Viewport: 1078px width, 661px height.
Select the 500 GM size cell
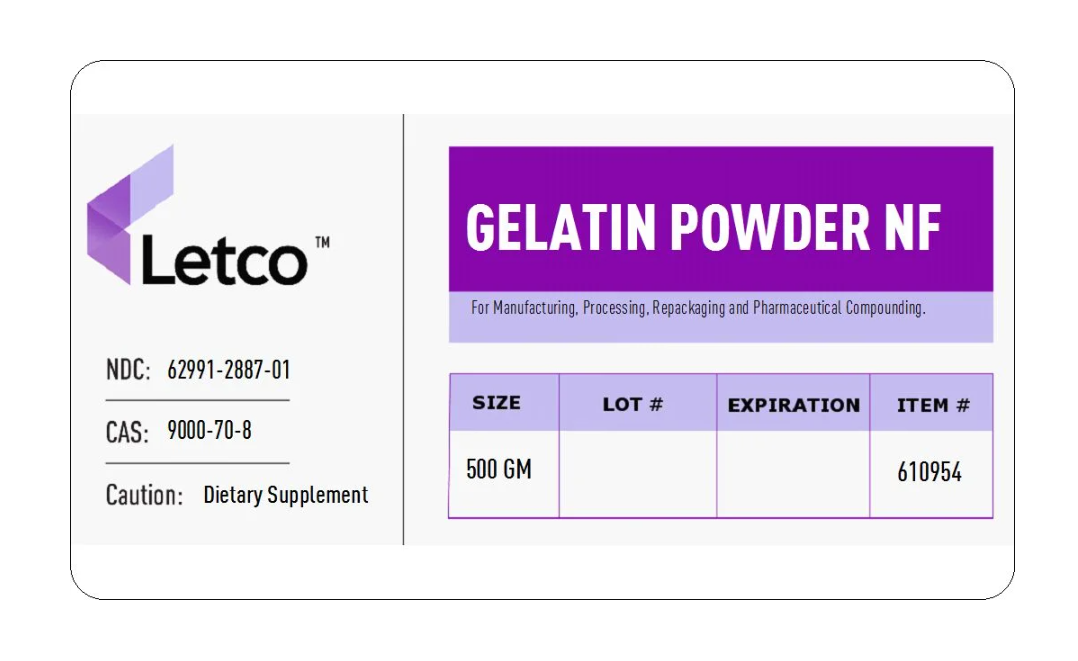[x=499, y=469]
